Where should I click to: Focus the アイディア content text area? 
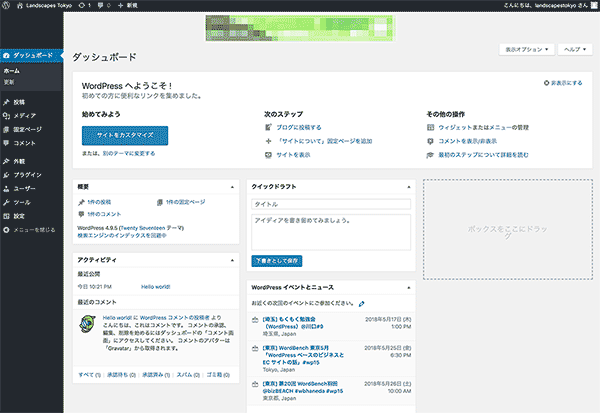tap(331, 232)
